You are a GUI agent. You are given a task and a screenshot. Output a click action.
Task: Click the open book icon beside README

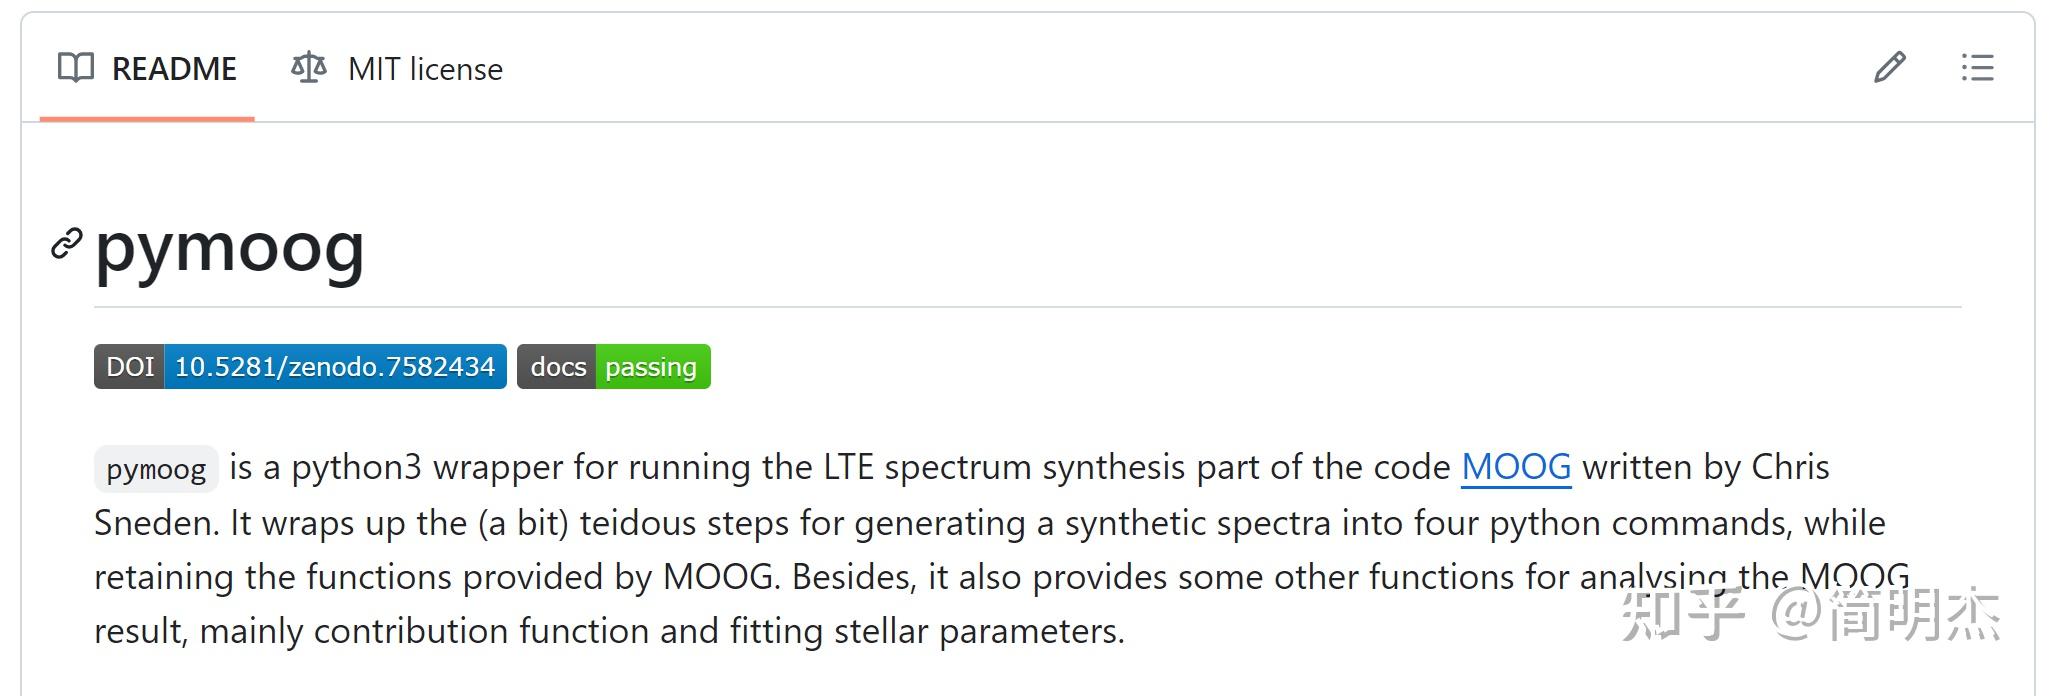tap(78, 68)
